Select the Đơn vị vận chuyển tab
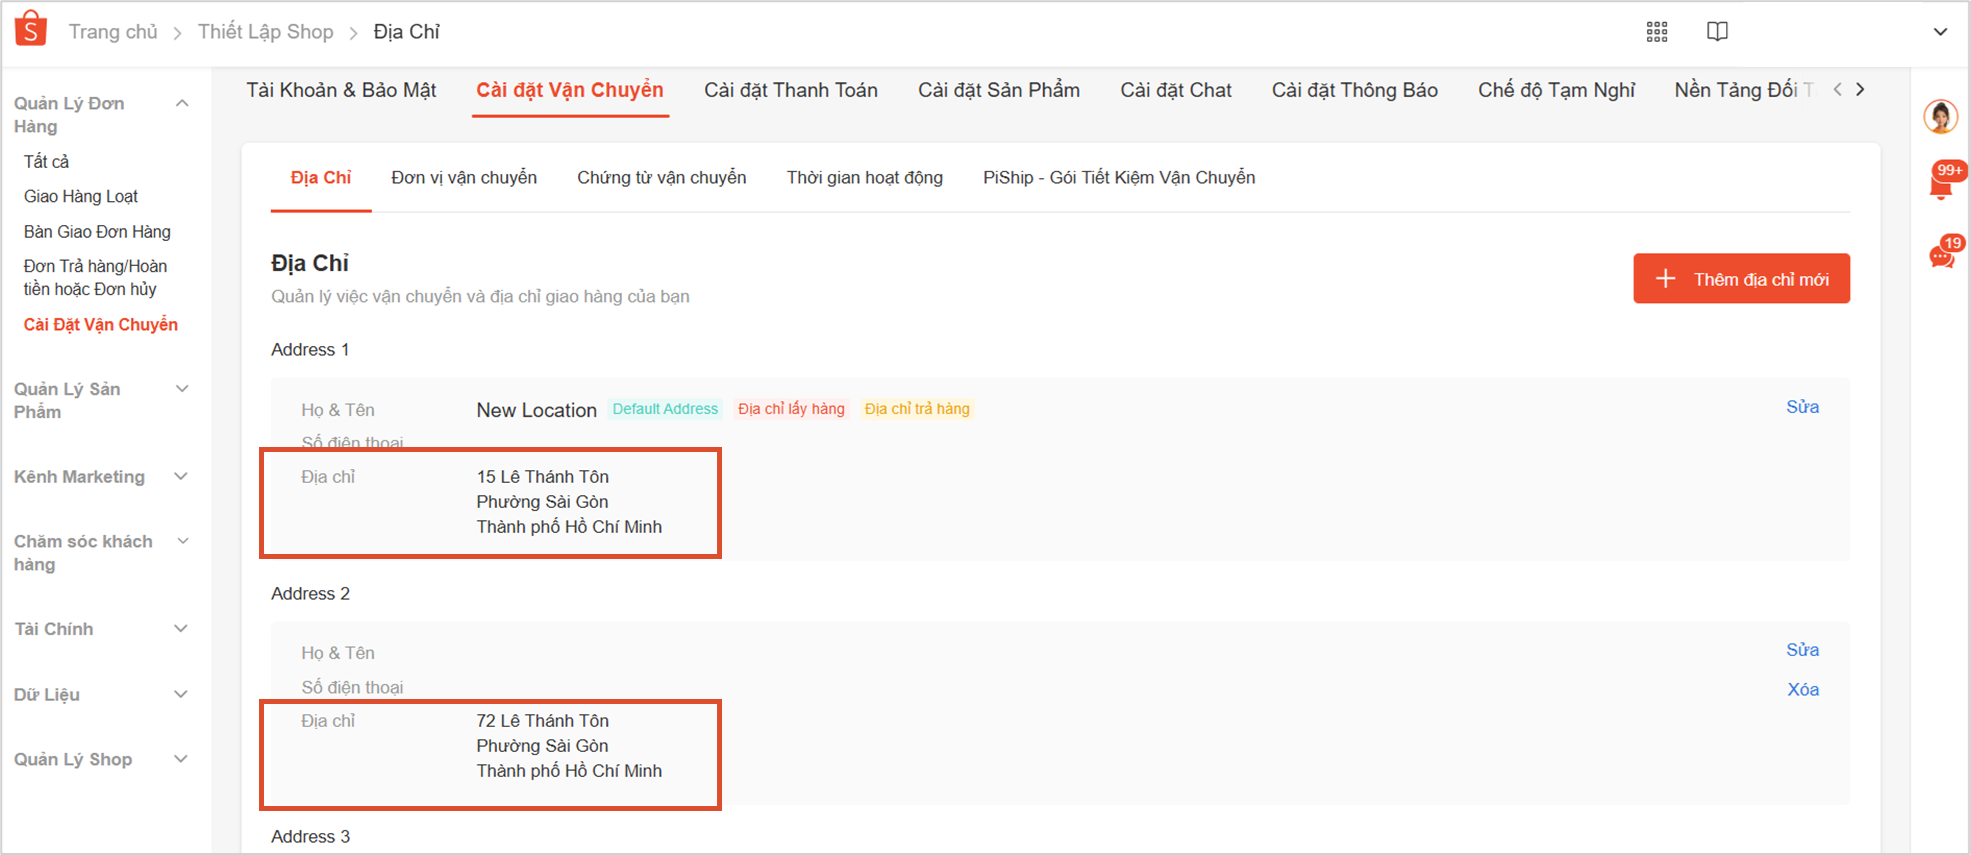 pyautogui.click(x=463, y=178)
